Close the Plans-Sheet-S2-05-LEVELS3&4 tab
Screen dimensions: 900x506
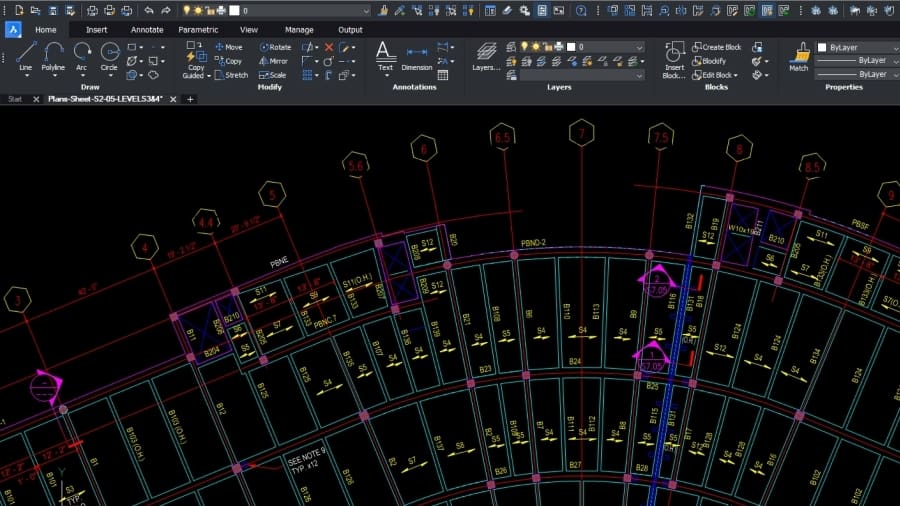click(x=173, y=99)
